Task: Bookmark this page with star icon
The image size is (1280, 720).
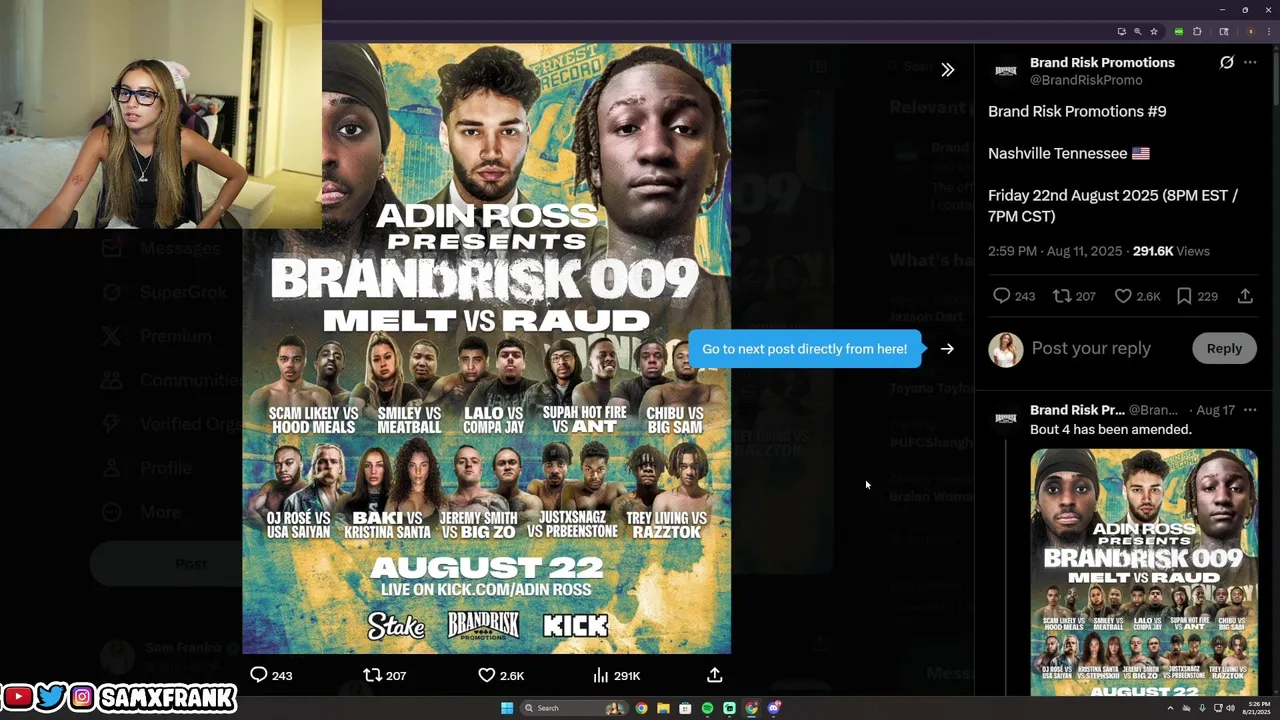Action: [1154, 31]
